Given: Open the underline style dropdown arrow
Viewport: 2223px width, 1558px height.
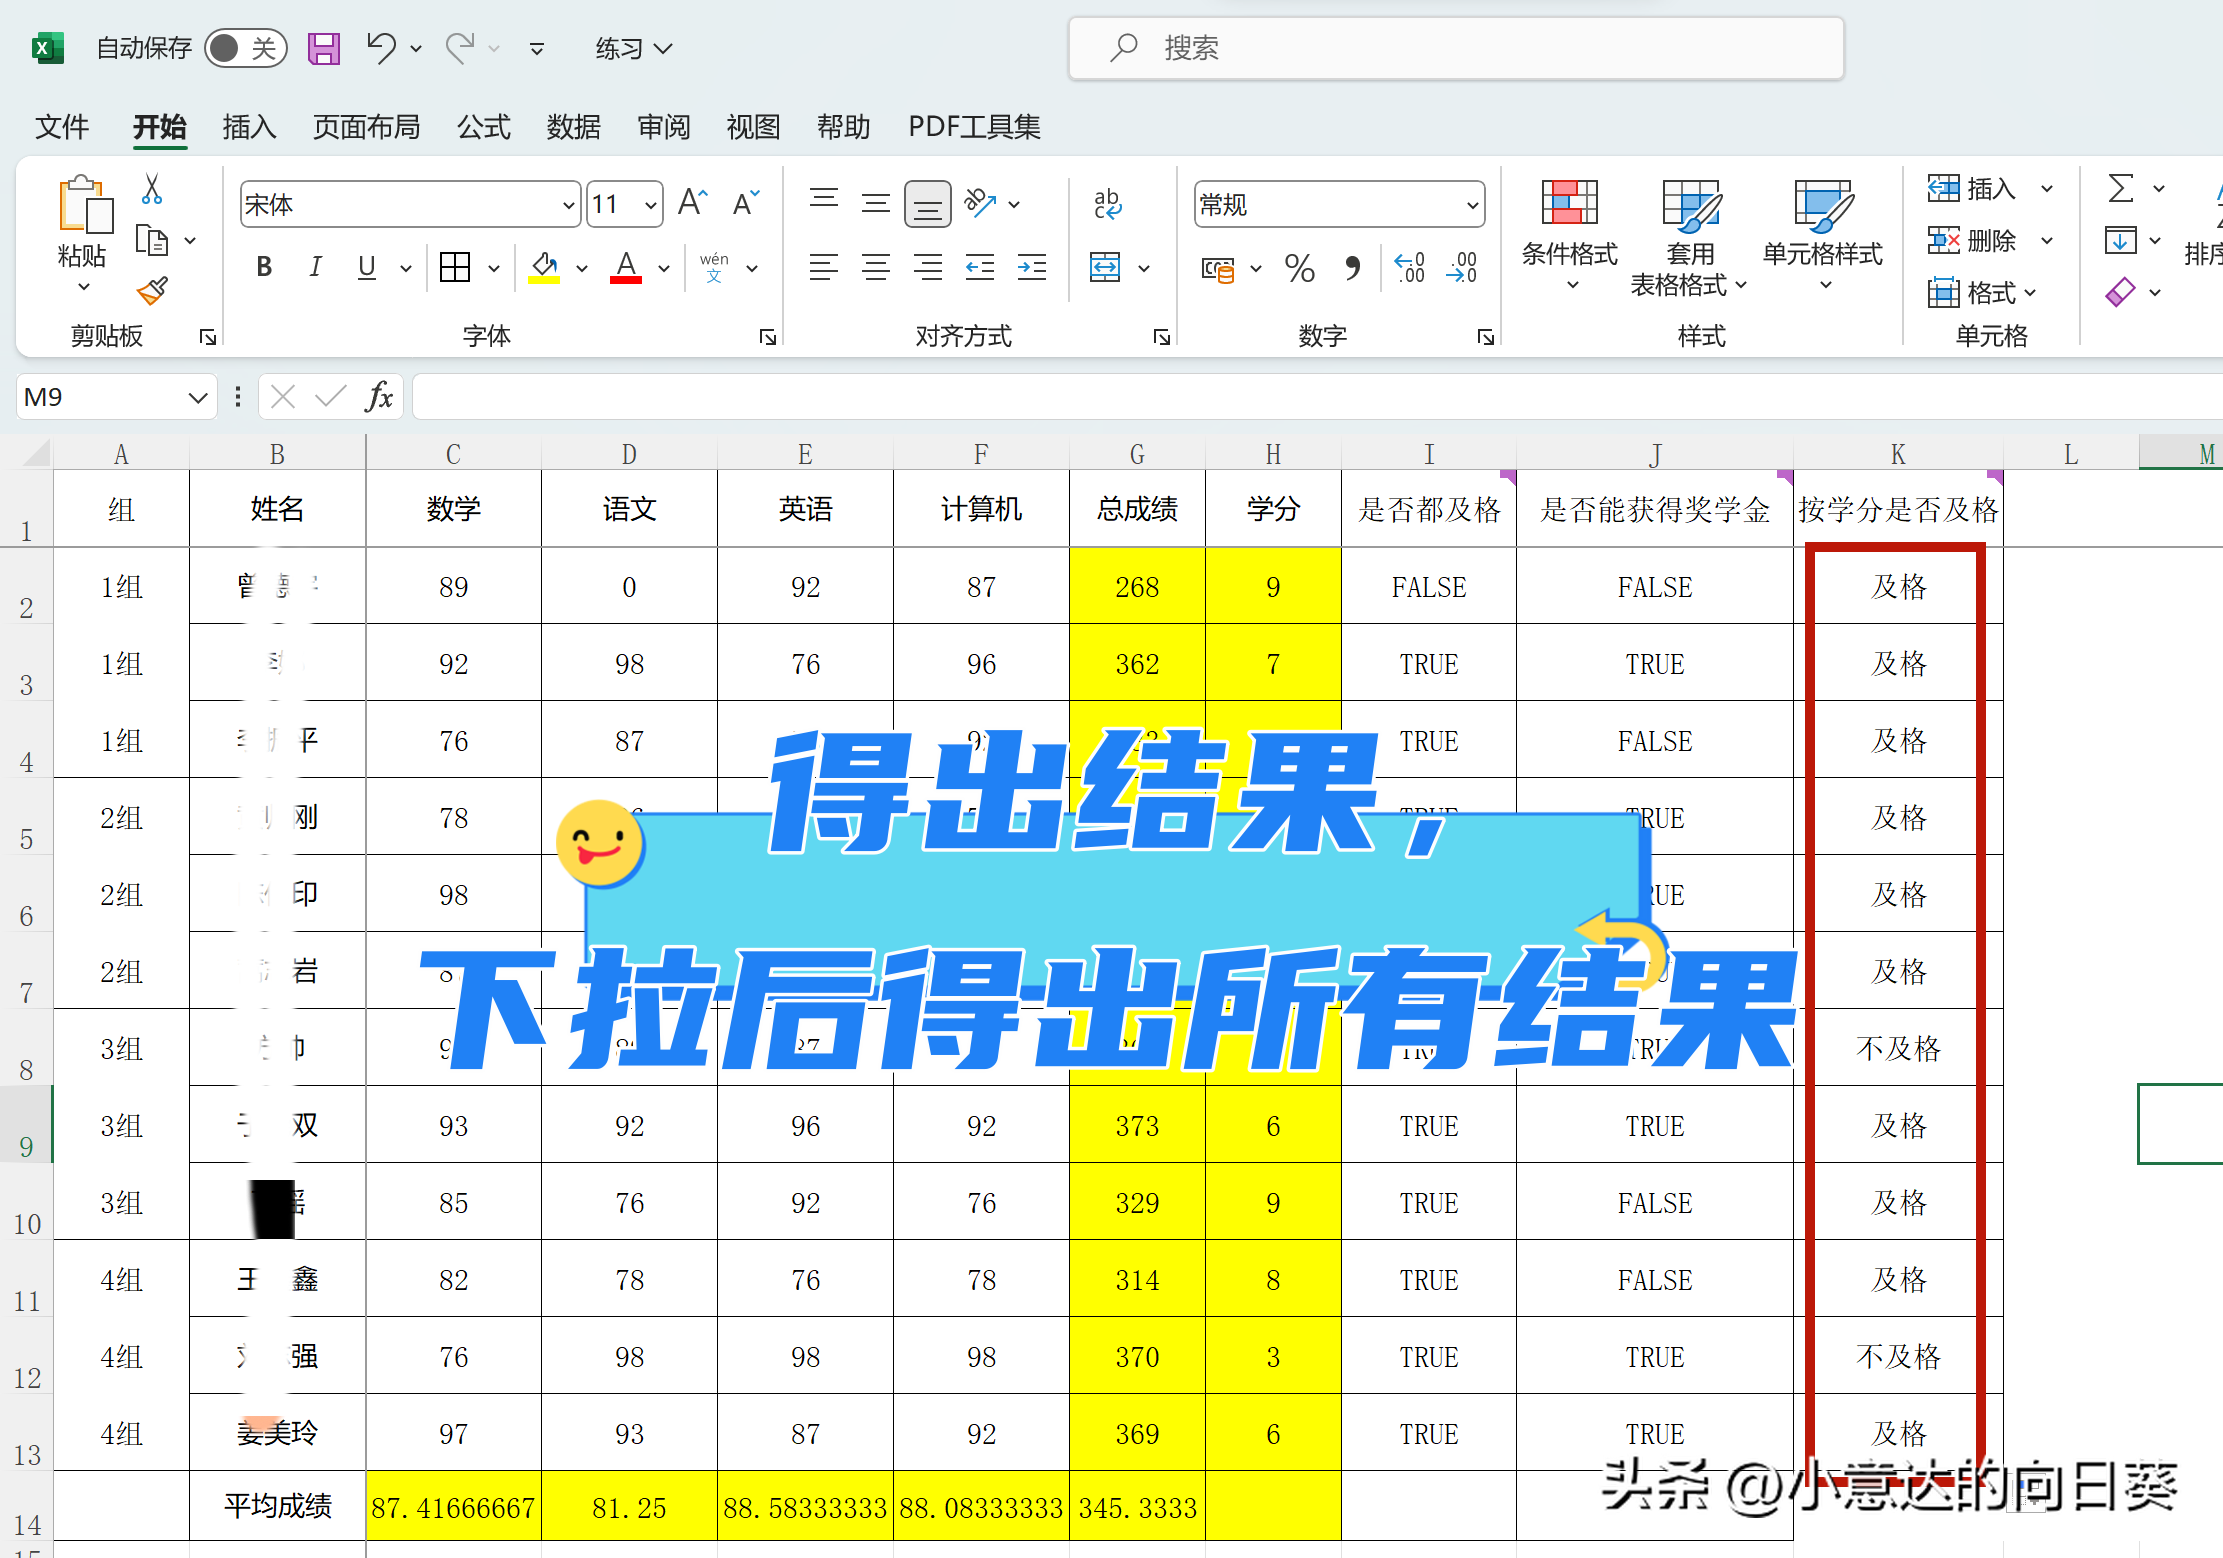Looking at the screenshot, I should pos(405,268).
